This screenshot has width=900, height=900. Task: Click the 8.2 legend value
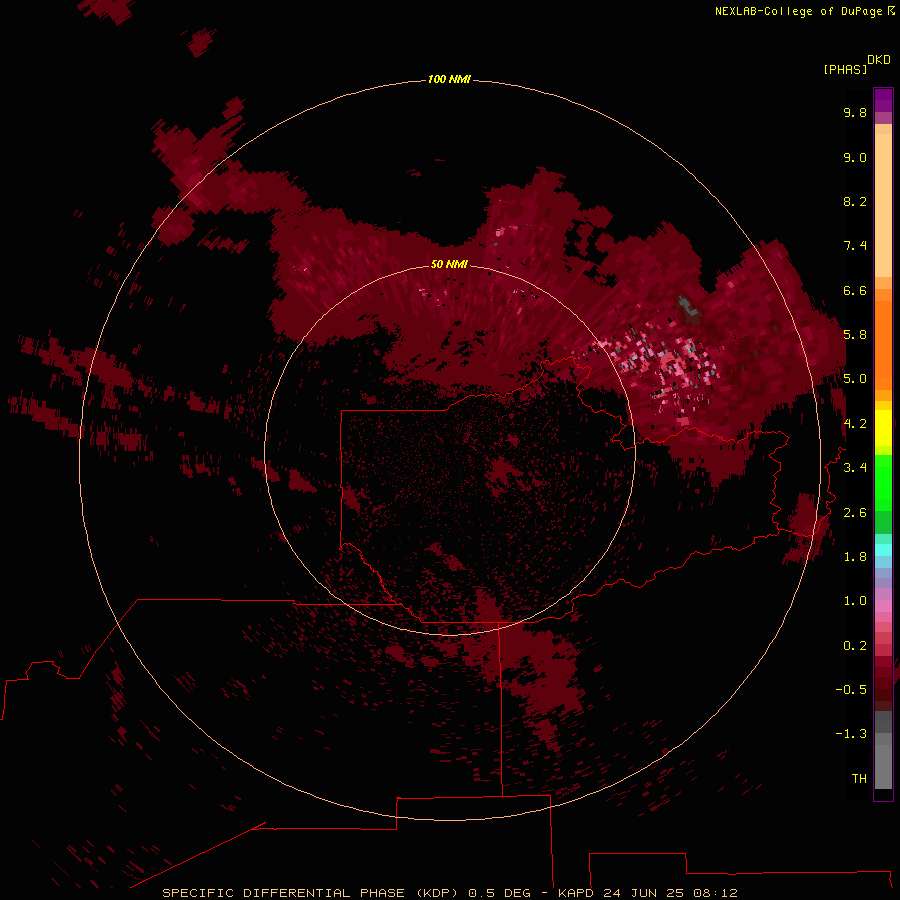[855, 201]
